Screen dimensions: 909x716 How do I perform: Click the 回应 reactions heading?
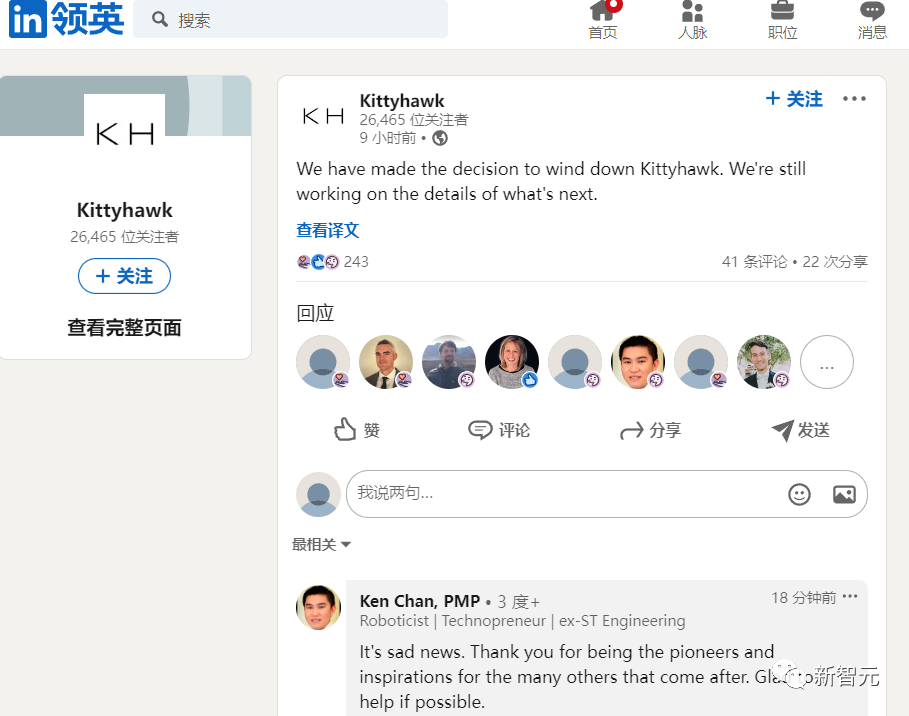tap(315, 314)
